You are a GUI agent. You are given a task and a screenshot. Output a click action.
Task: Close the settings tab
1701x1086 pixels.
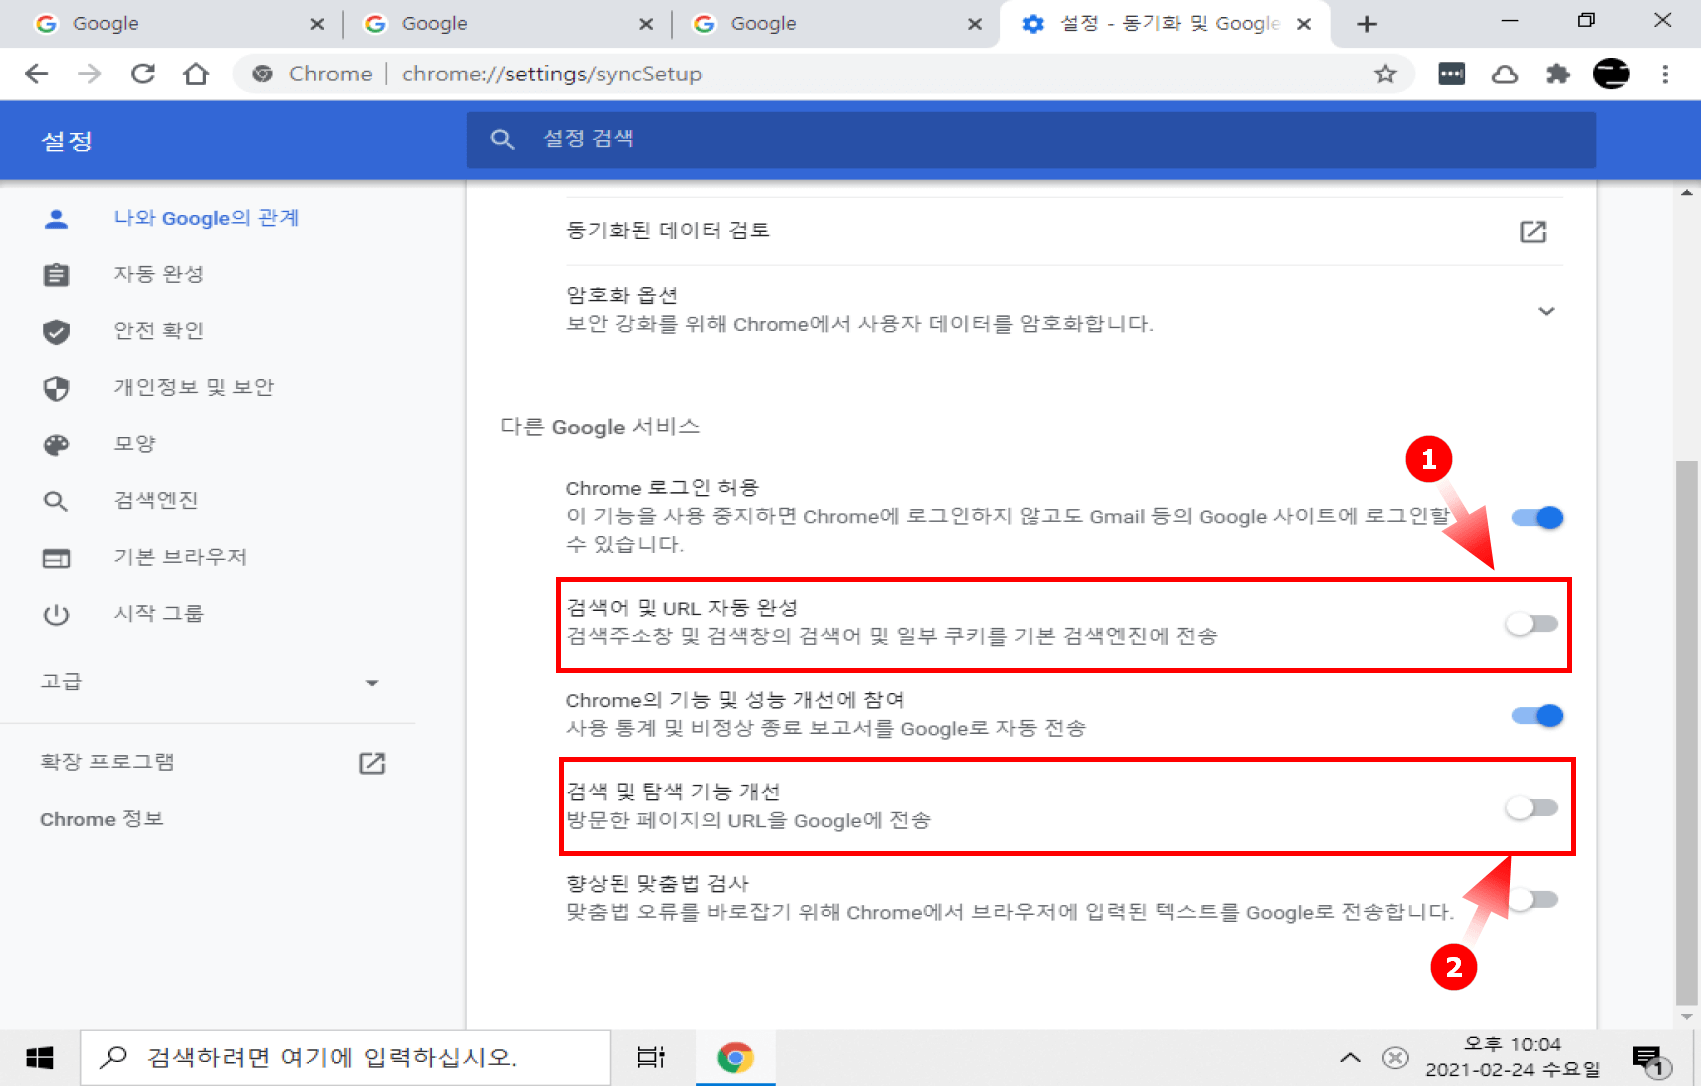1304,24
